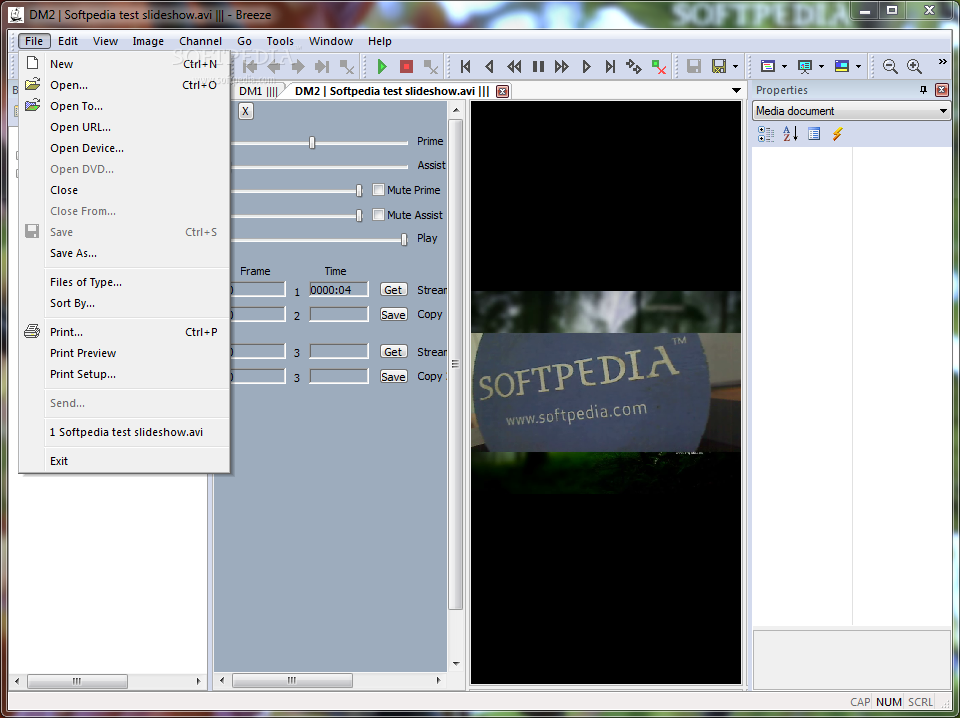Open the window layout dropdown arrow
This screenshot has width=960, height=718.
784,67
